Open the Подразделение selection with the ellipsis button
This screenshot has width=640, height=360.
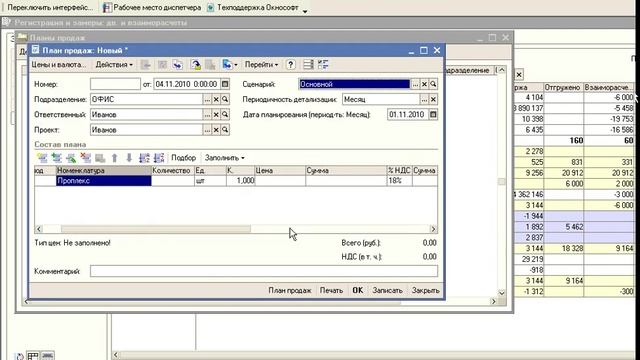click(207, 99)
